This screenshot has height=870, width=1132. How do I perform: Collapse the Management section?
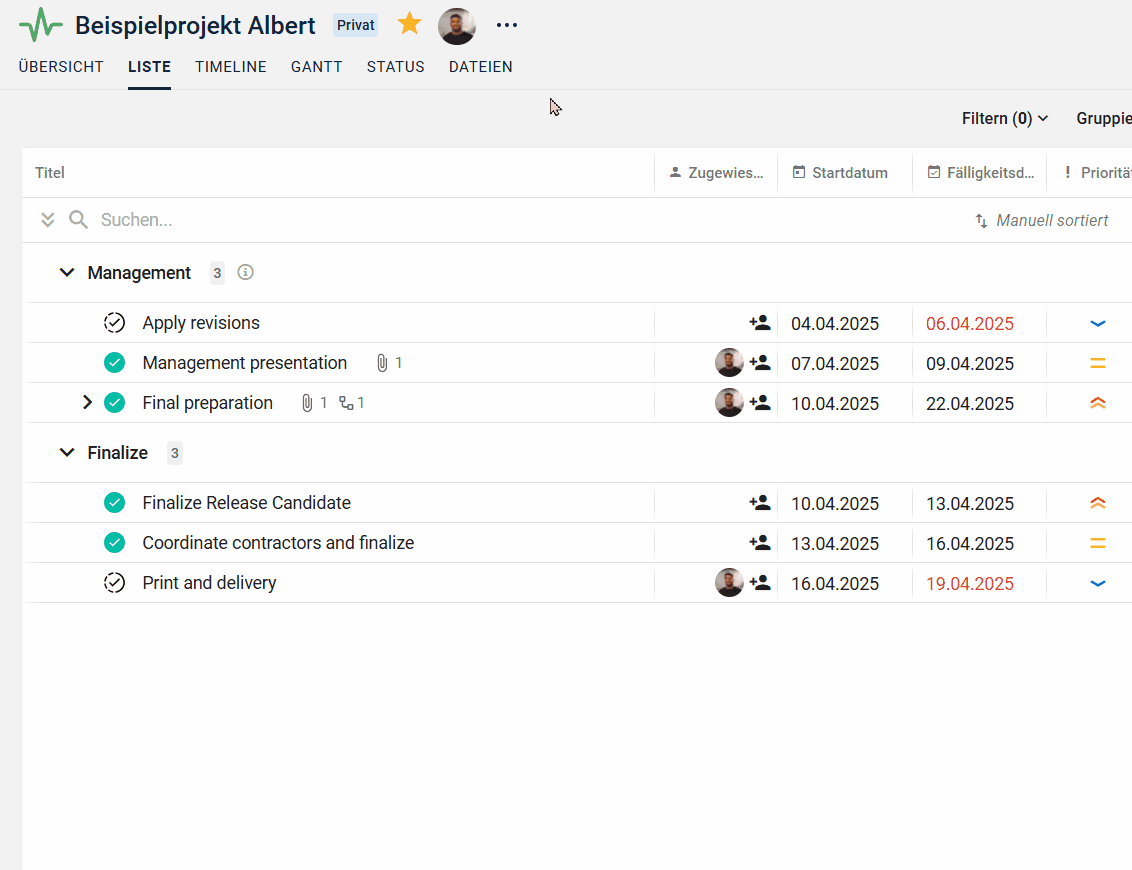[x=67, y=272]
